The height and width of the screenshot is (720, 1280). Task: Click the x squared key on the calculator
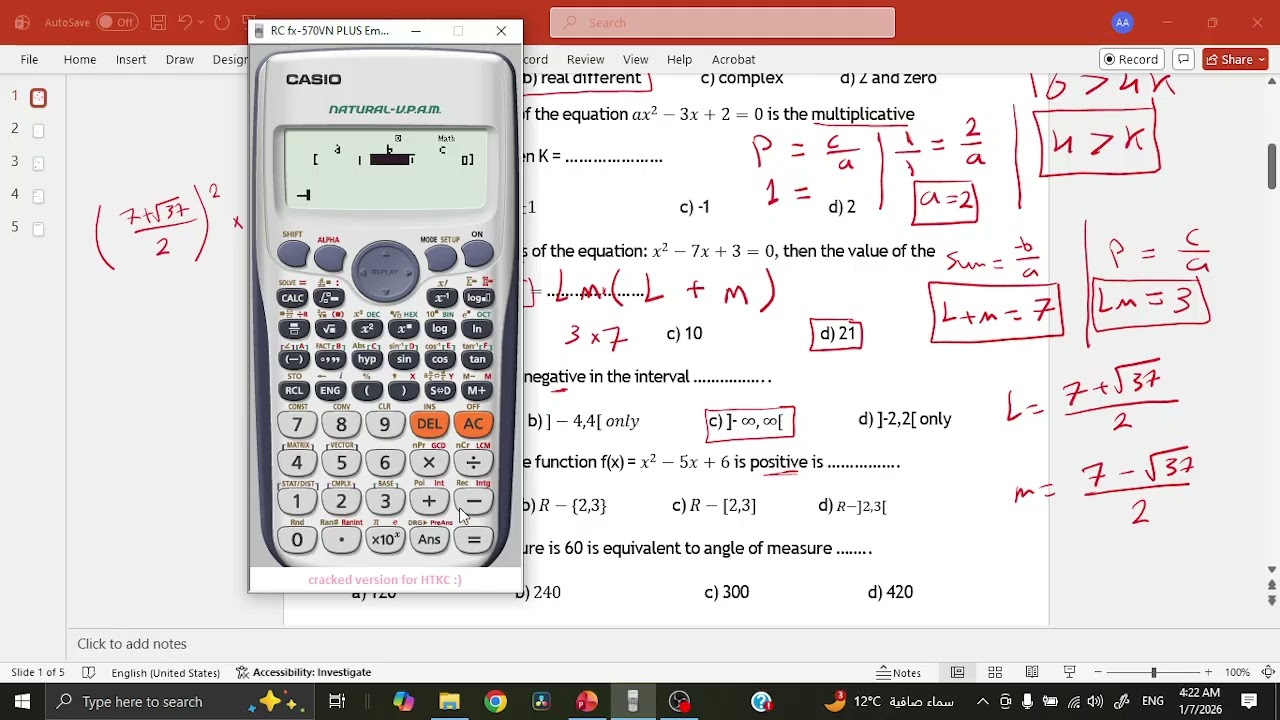click(x=366, y=329)
